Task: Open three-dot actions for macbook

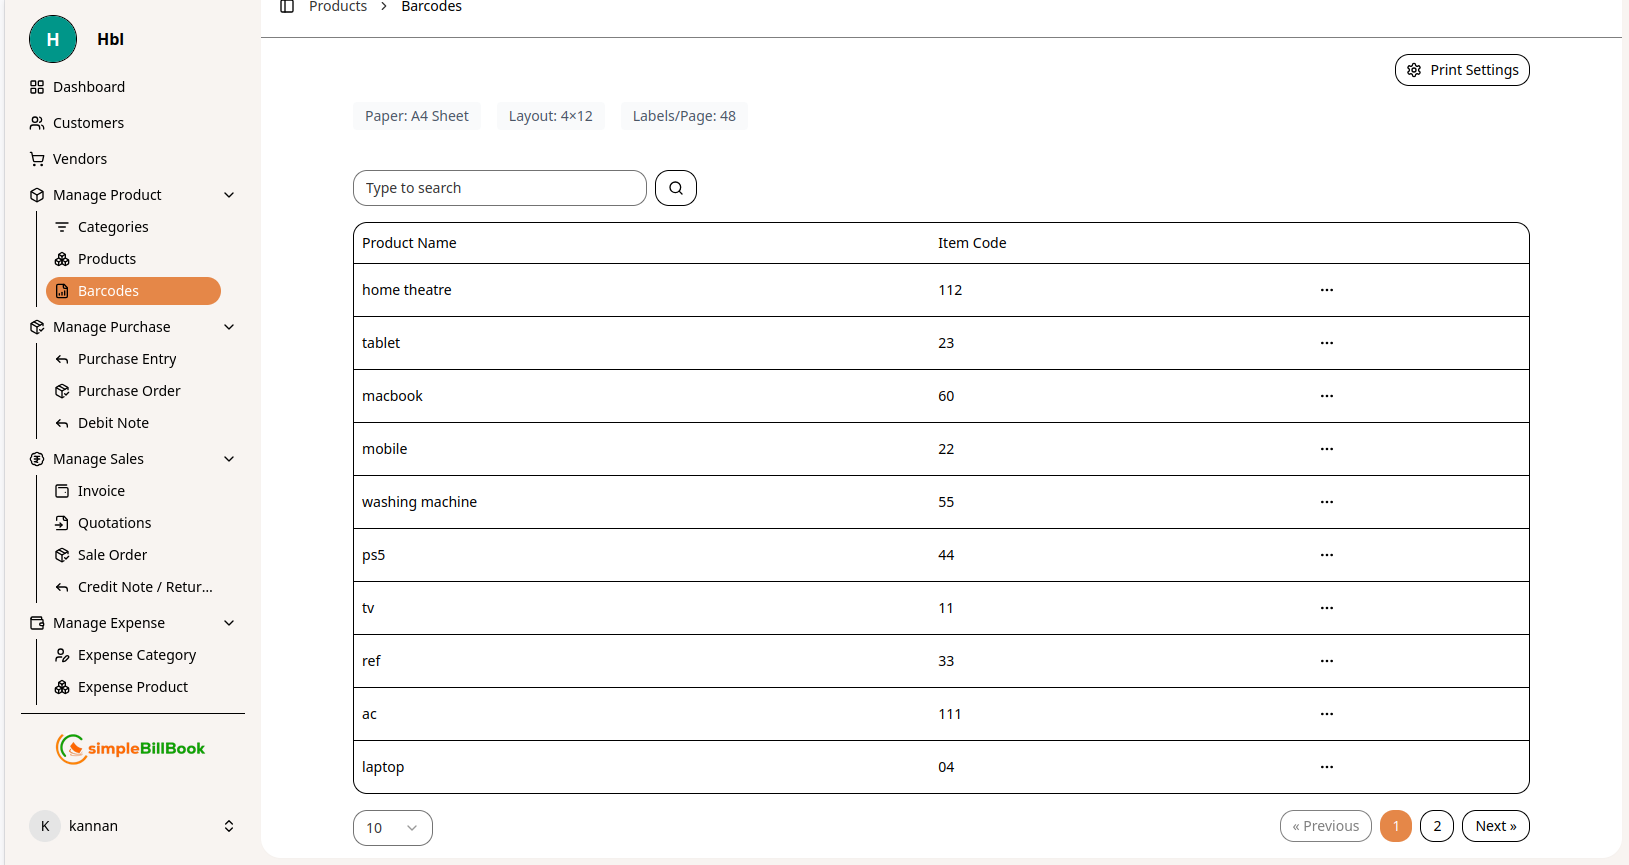Action: [1326, 396]
